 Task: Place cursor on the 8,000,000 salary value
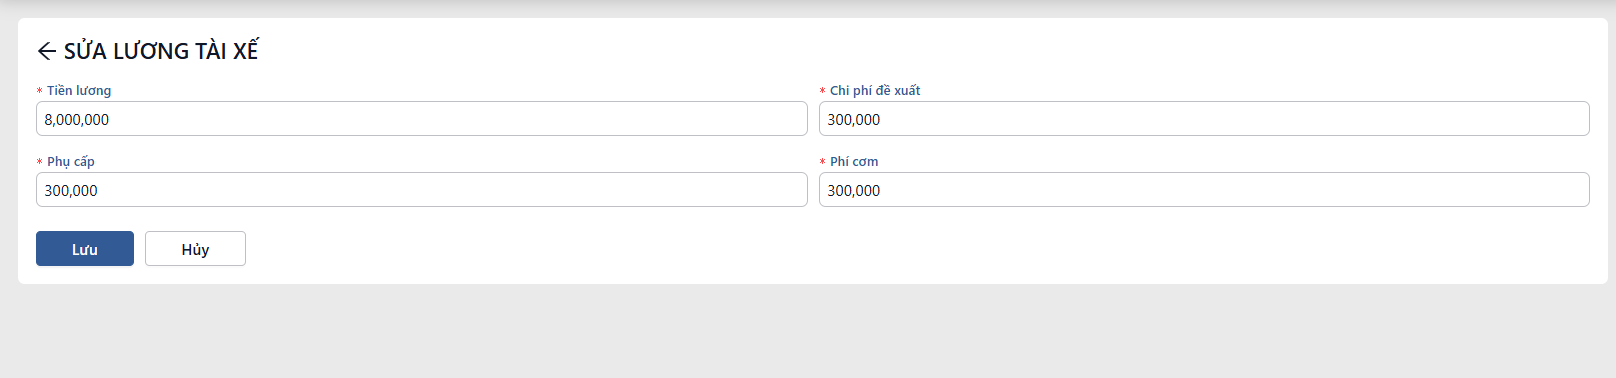77,120
